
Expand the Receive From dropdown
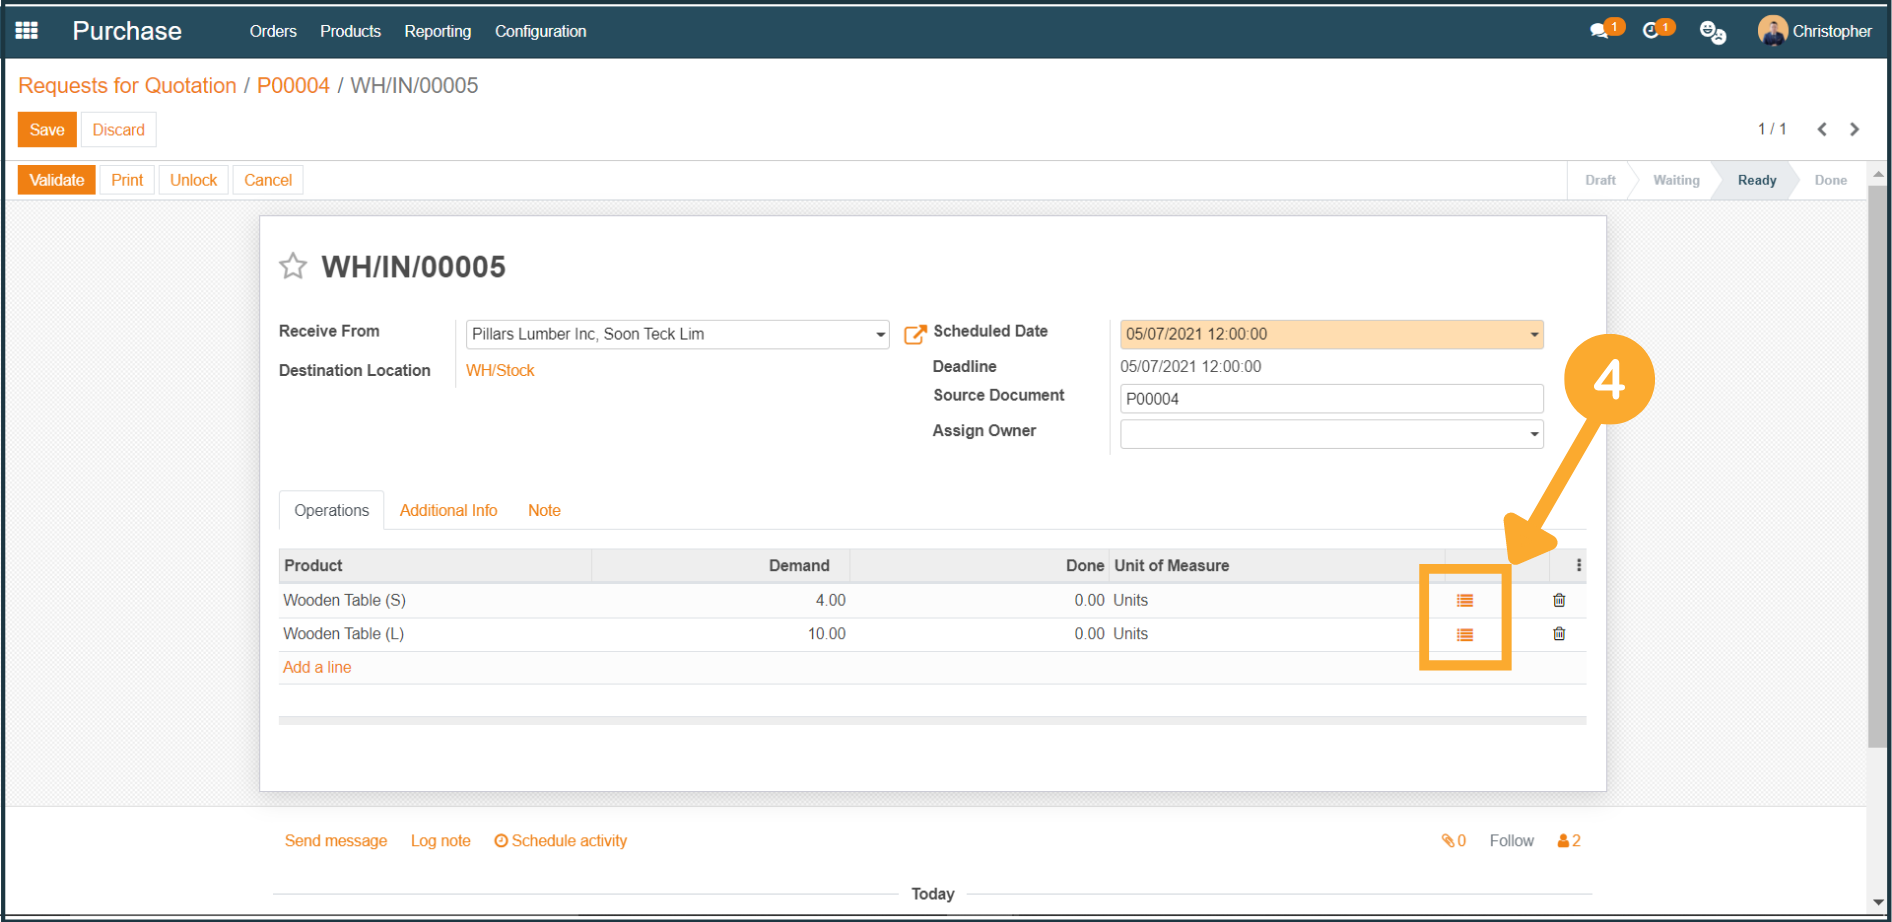(880, 335)
